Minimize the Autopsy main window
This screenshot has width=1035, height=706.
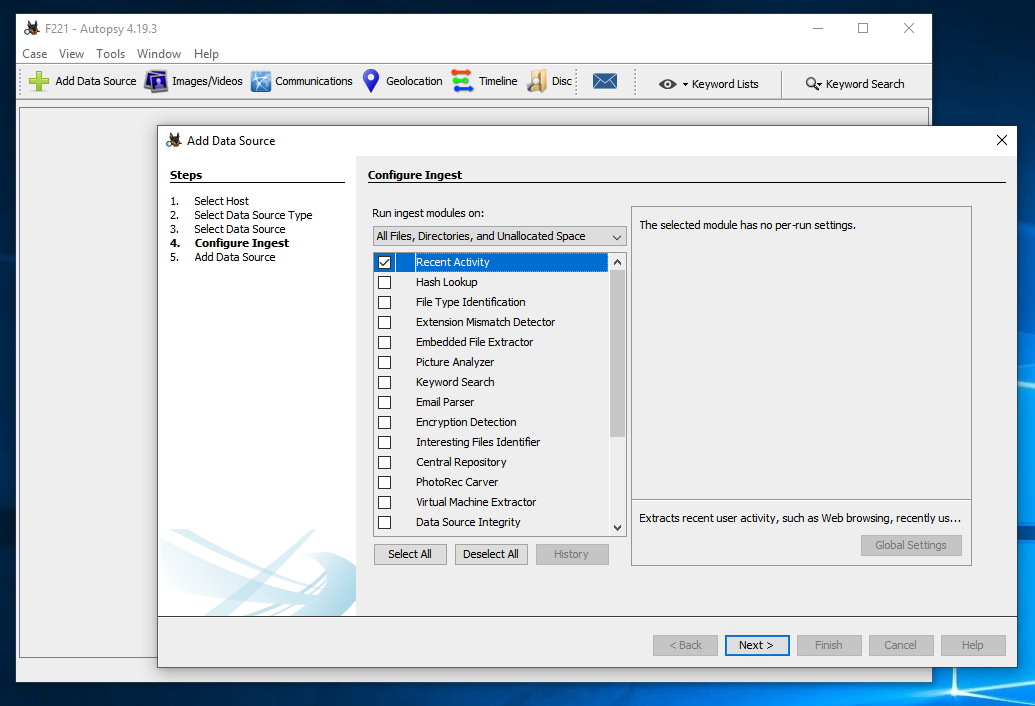tap(818, 28)
